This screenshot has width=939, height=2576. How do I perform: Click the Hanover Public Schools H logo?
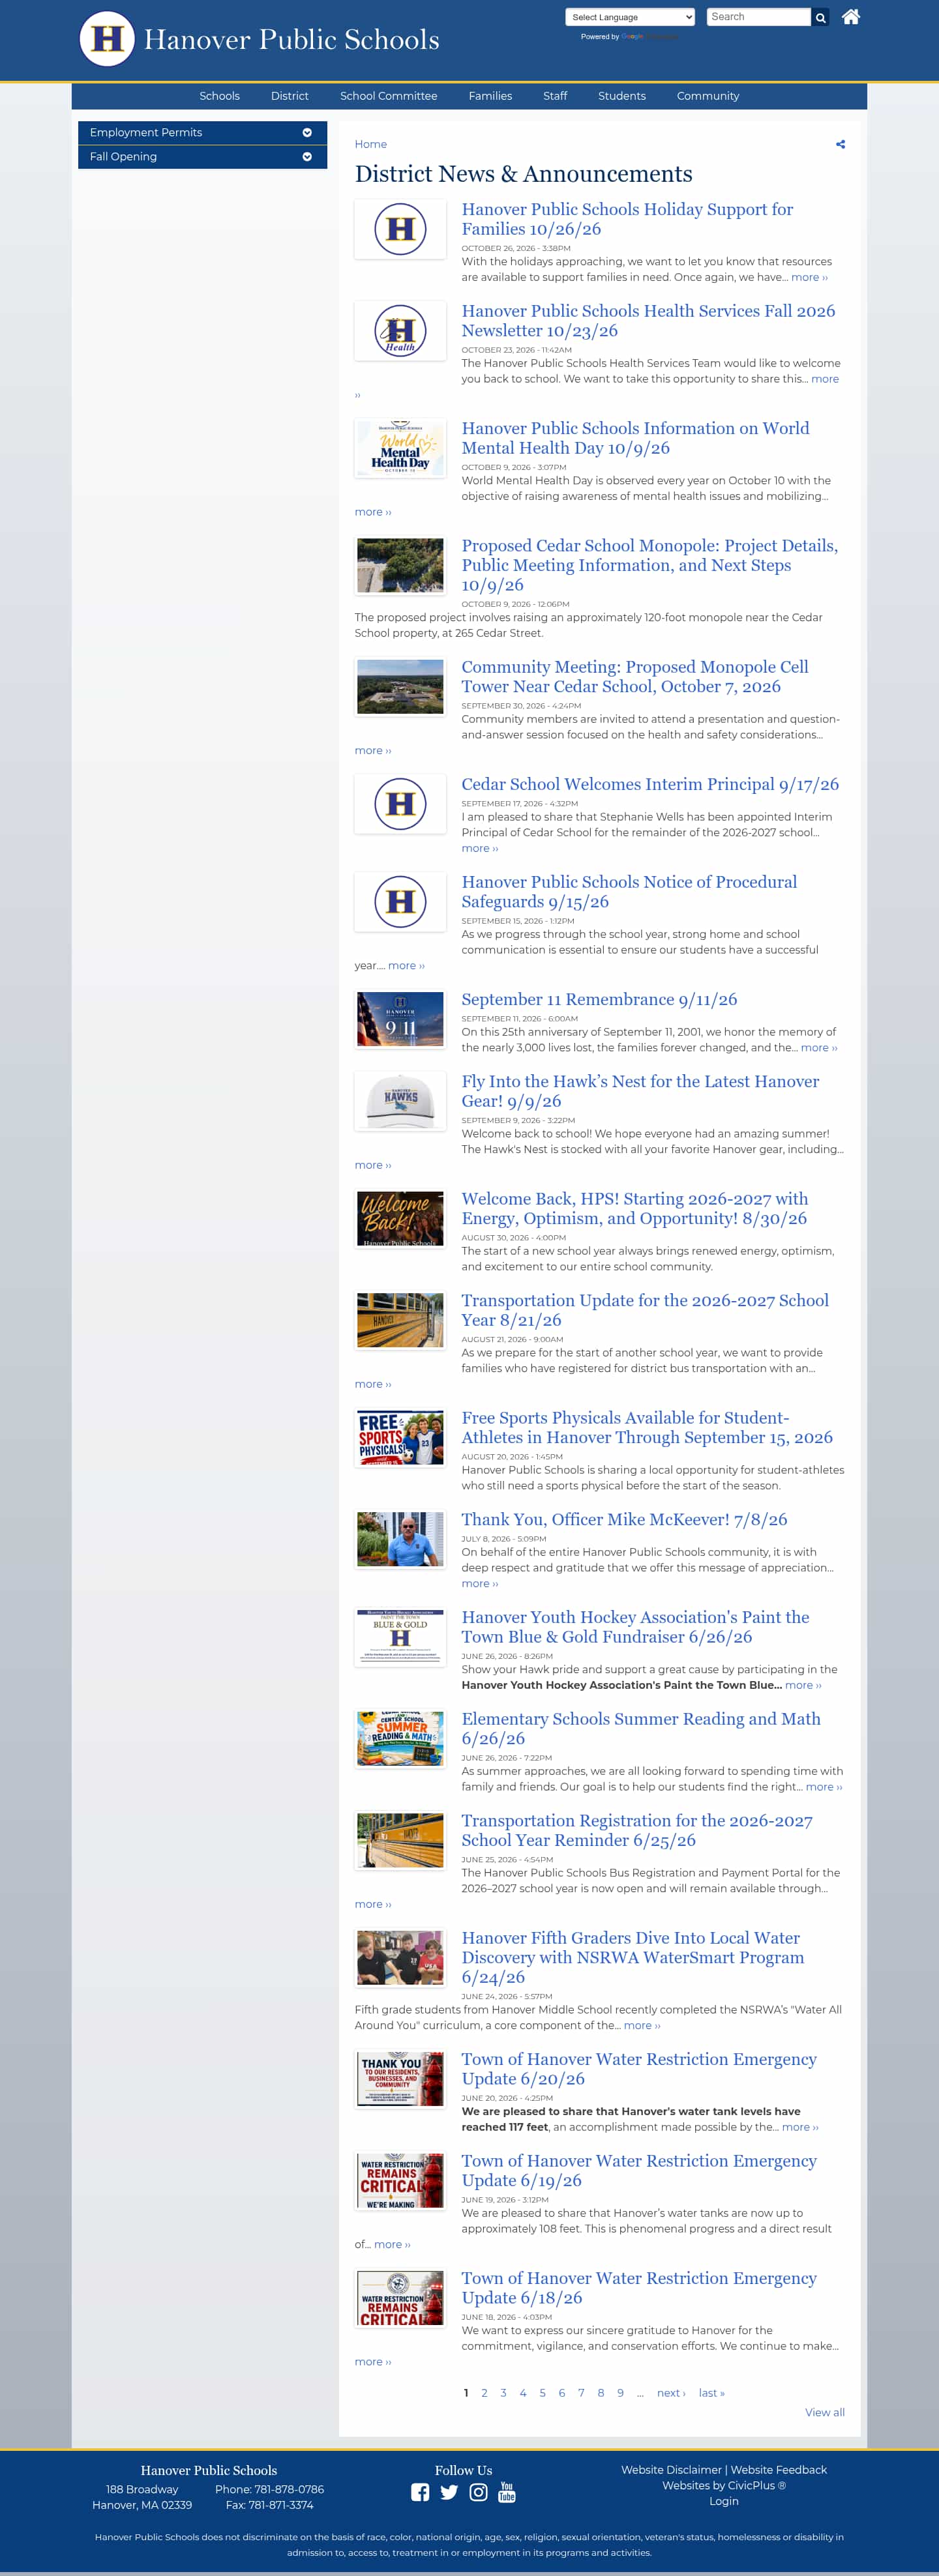(107, 39)
